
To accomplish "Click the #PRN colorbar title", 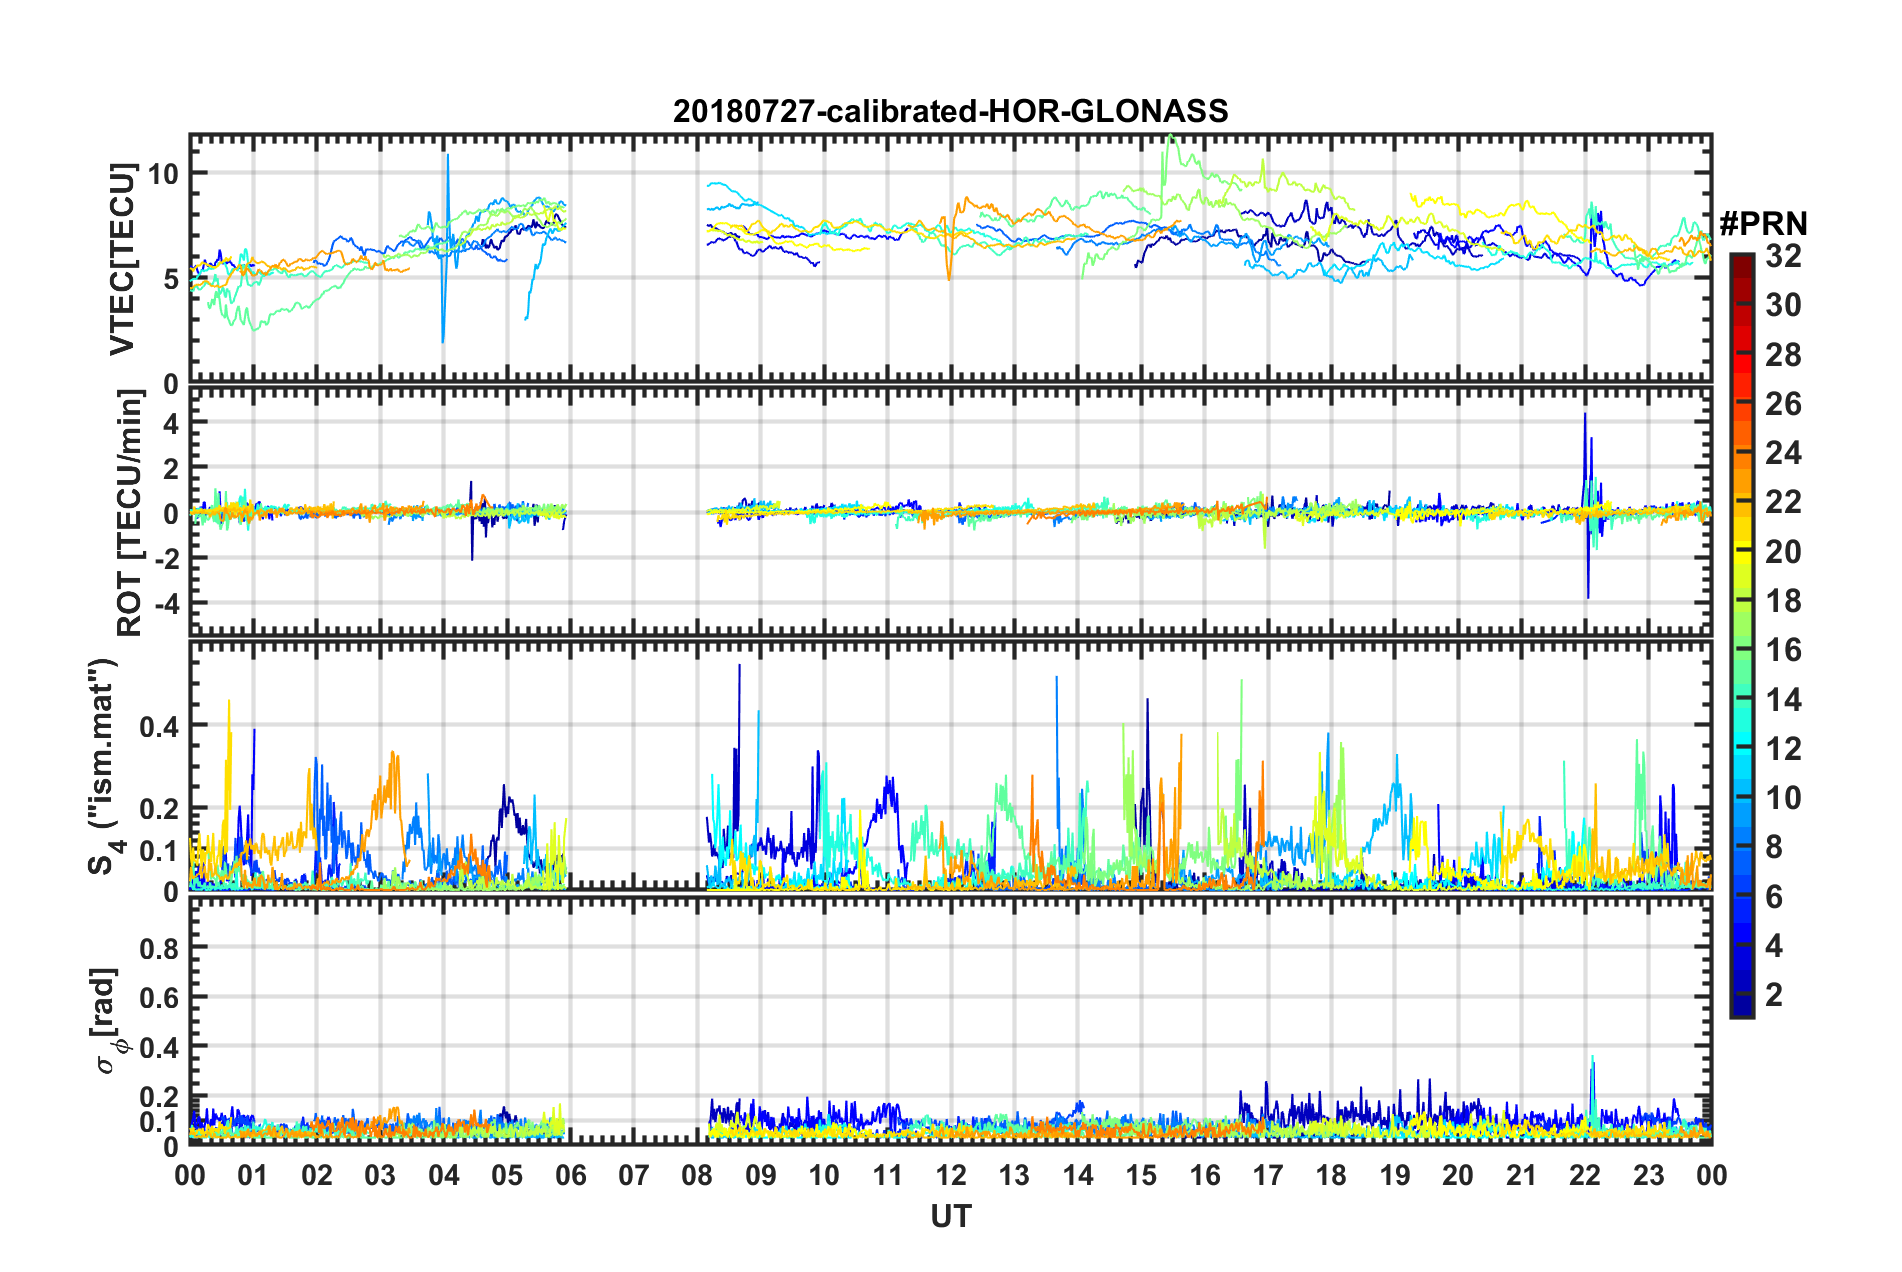I will pyautogui.click(x=1763, y=223).
